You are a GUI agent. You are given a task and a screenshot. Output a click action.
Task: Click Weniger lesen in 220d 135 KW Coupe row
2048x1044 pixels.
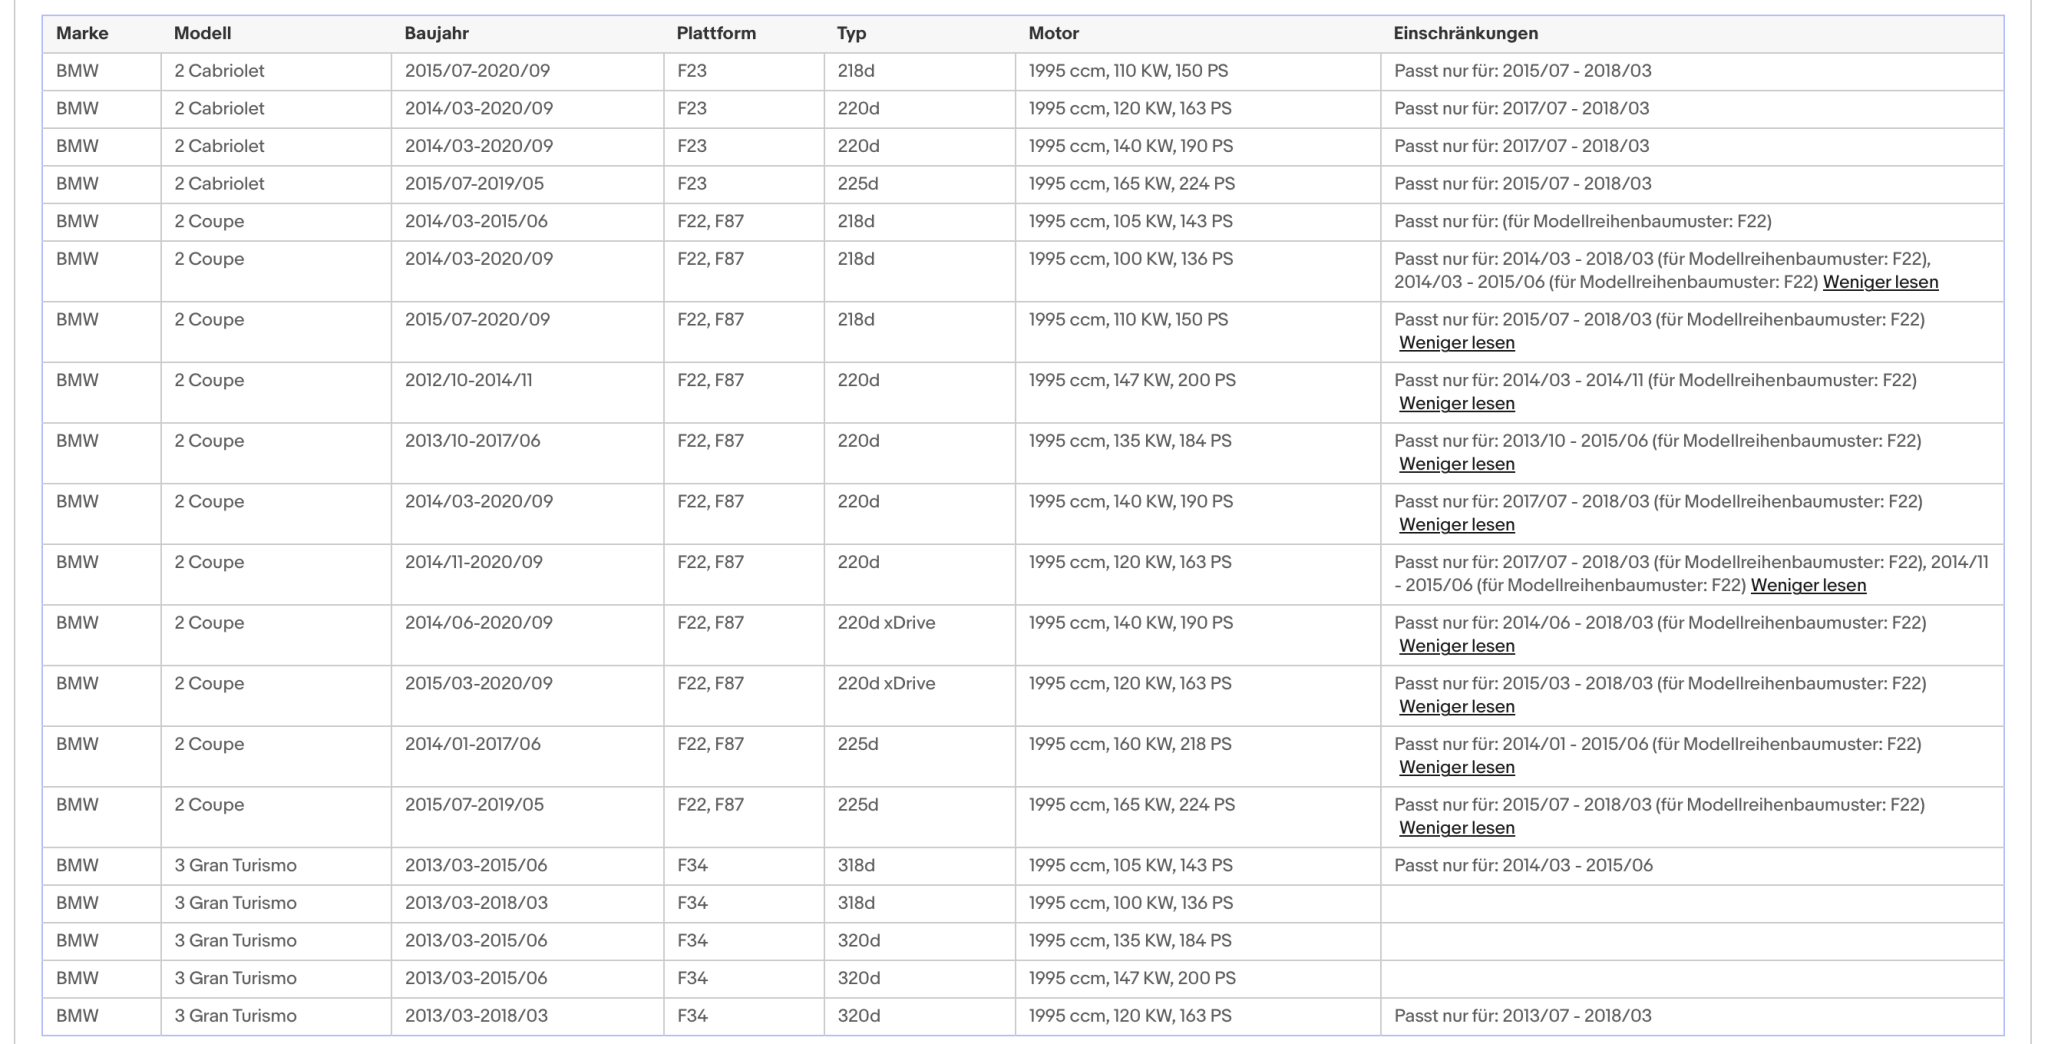point(1457,464)
